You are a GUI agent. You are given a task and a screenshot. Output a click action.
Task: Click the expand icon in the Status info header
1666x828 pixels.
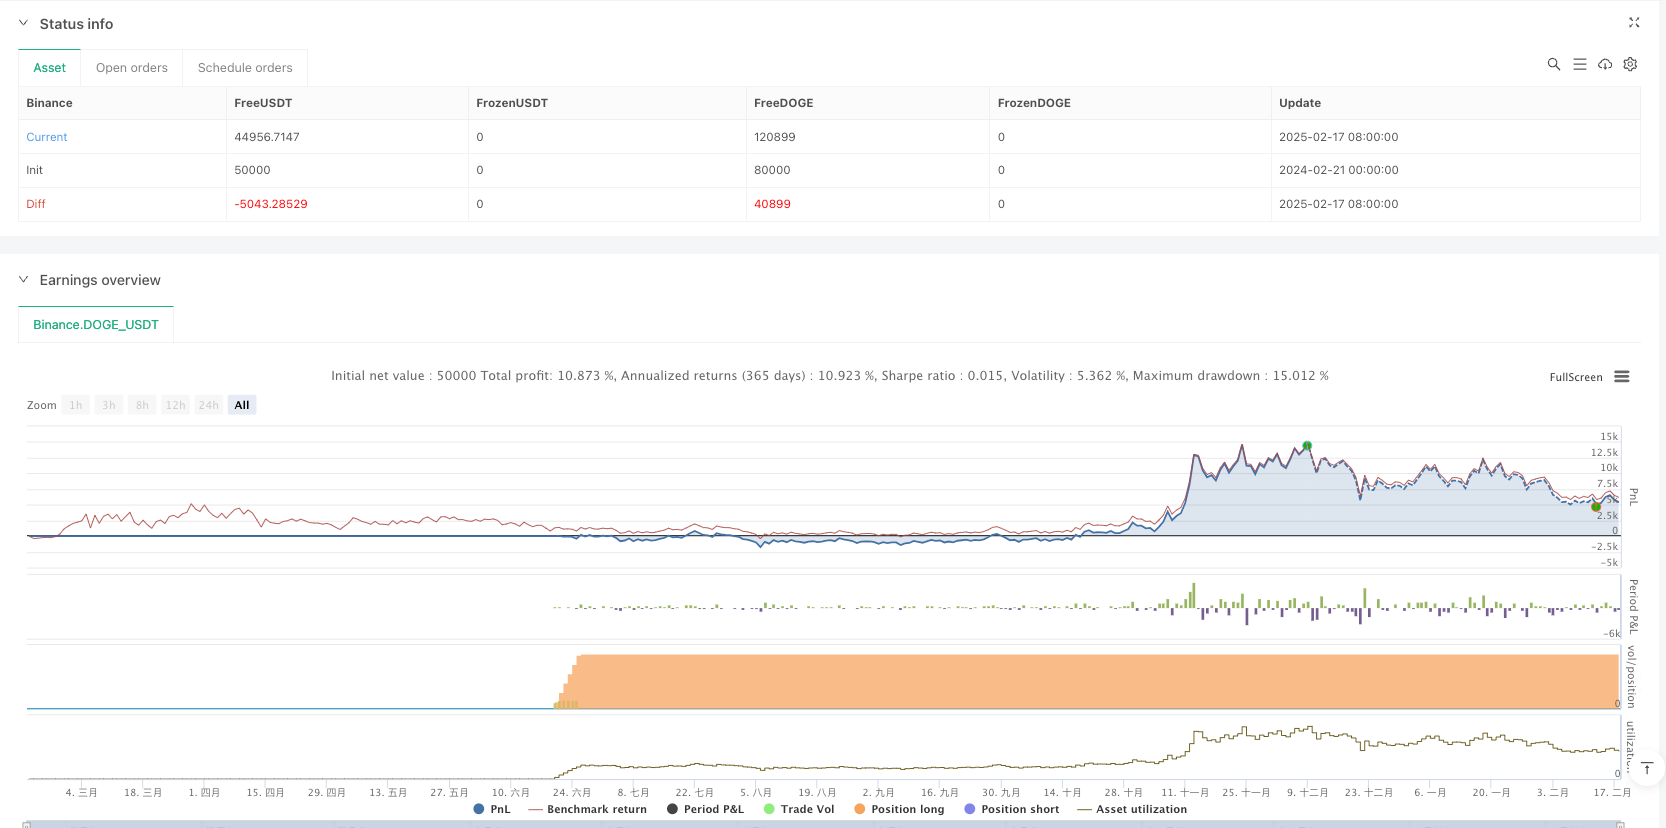click(1634, 22)
